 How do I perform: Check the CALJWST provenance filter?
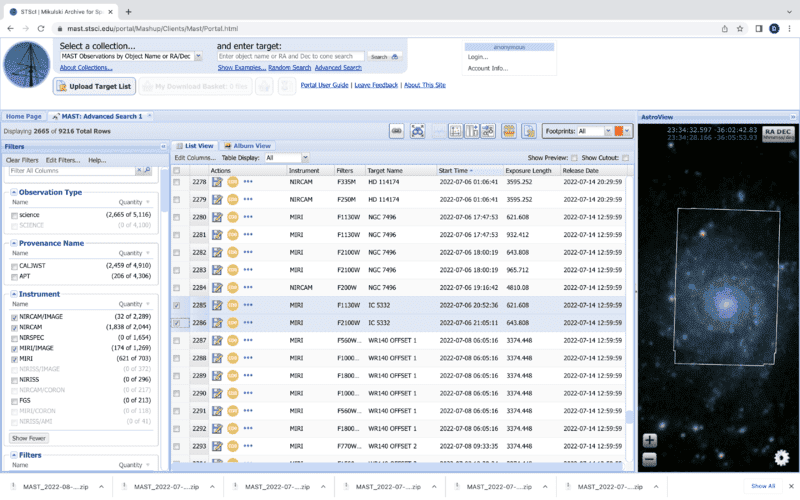[14, 266]
